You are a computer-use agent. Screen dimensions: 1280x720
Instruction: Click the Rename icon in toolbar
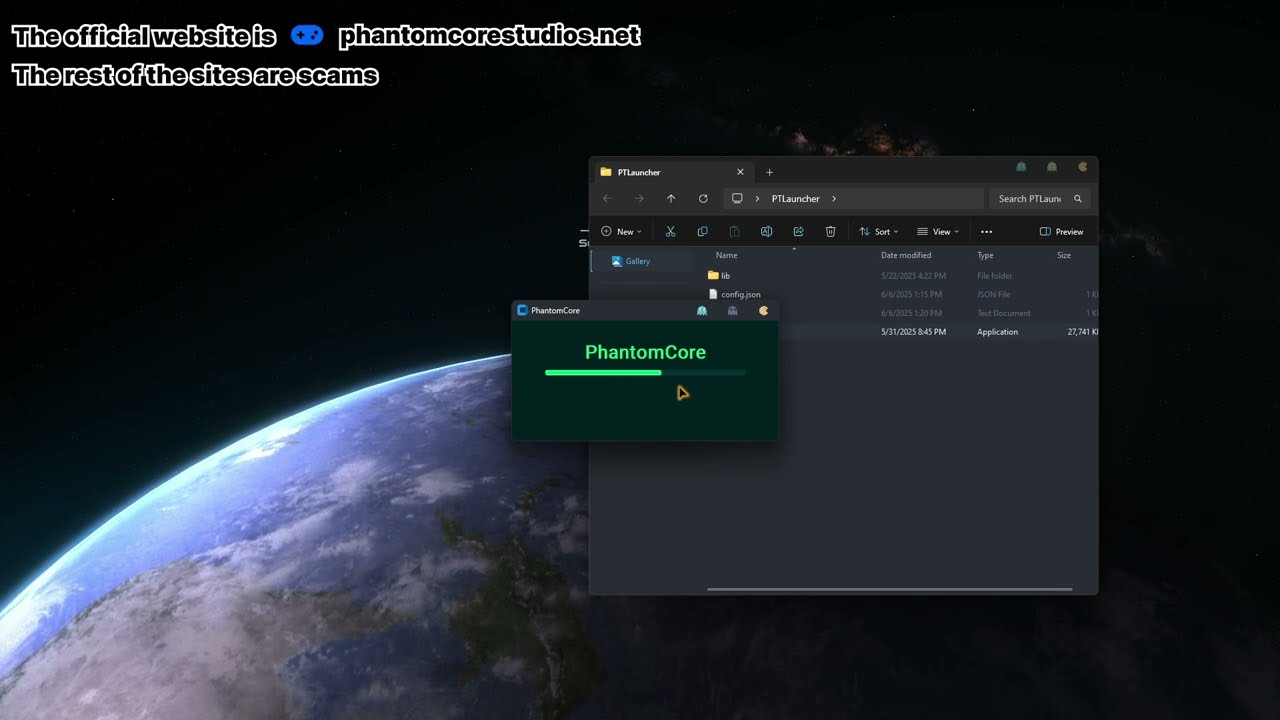766,232
